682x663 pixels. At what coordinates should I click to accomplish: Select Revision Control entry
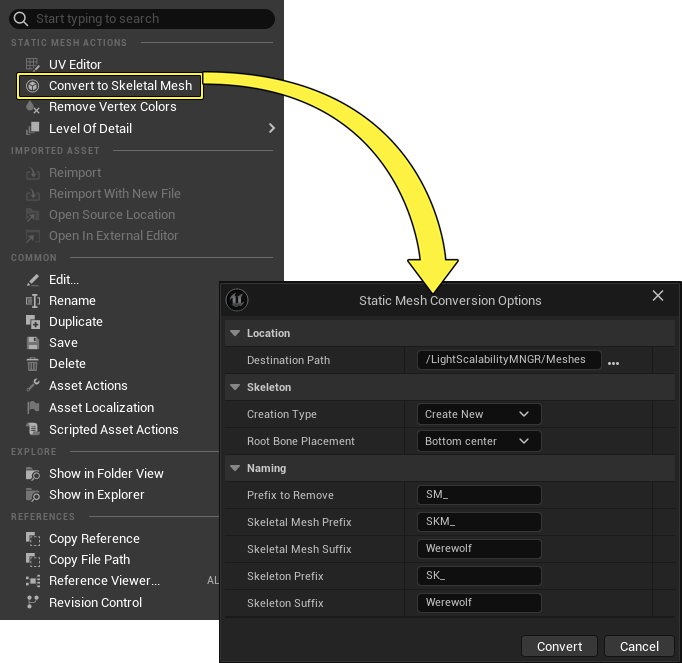pyautogui.click(x=95, y=603)
